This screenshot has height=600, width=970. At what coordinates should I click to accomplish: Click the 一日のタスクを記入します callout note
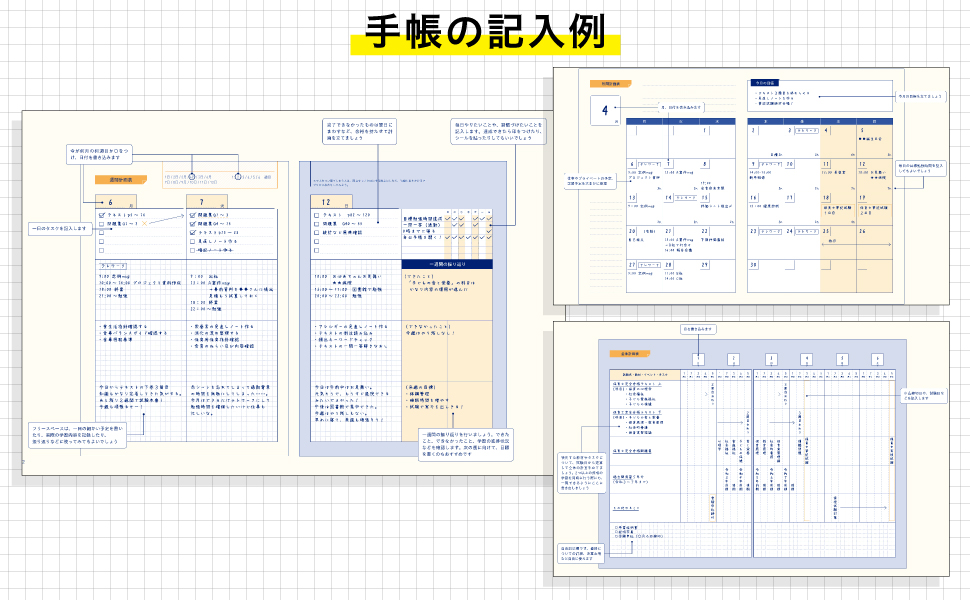click(x=62, y=228)
